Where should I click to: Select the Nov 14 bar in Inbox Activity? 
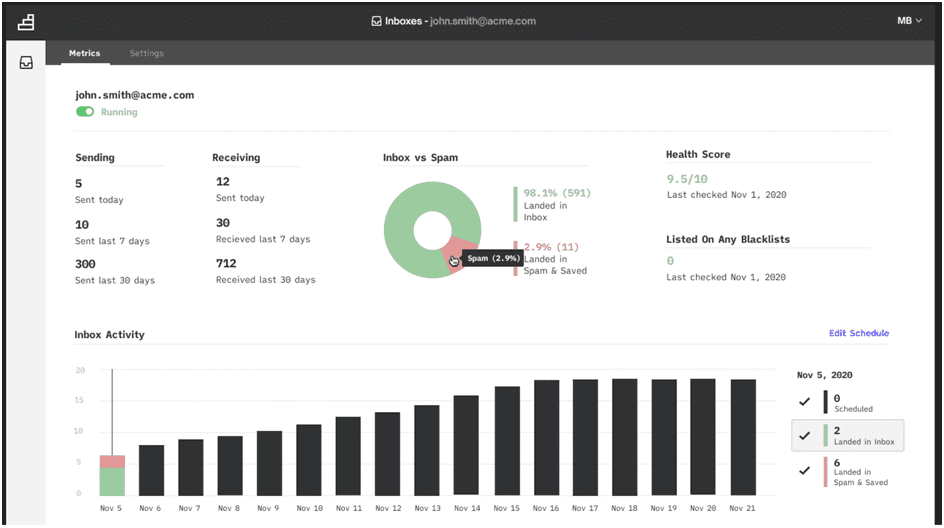[x=466, y=446]
